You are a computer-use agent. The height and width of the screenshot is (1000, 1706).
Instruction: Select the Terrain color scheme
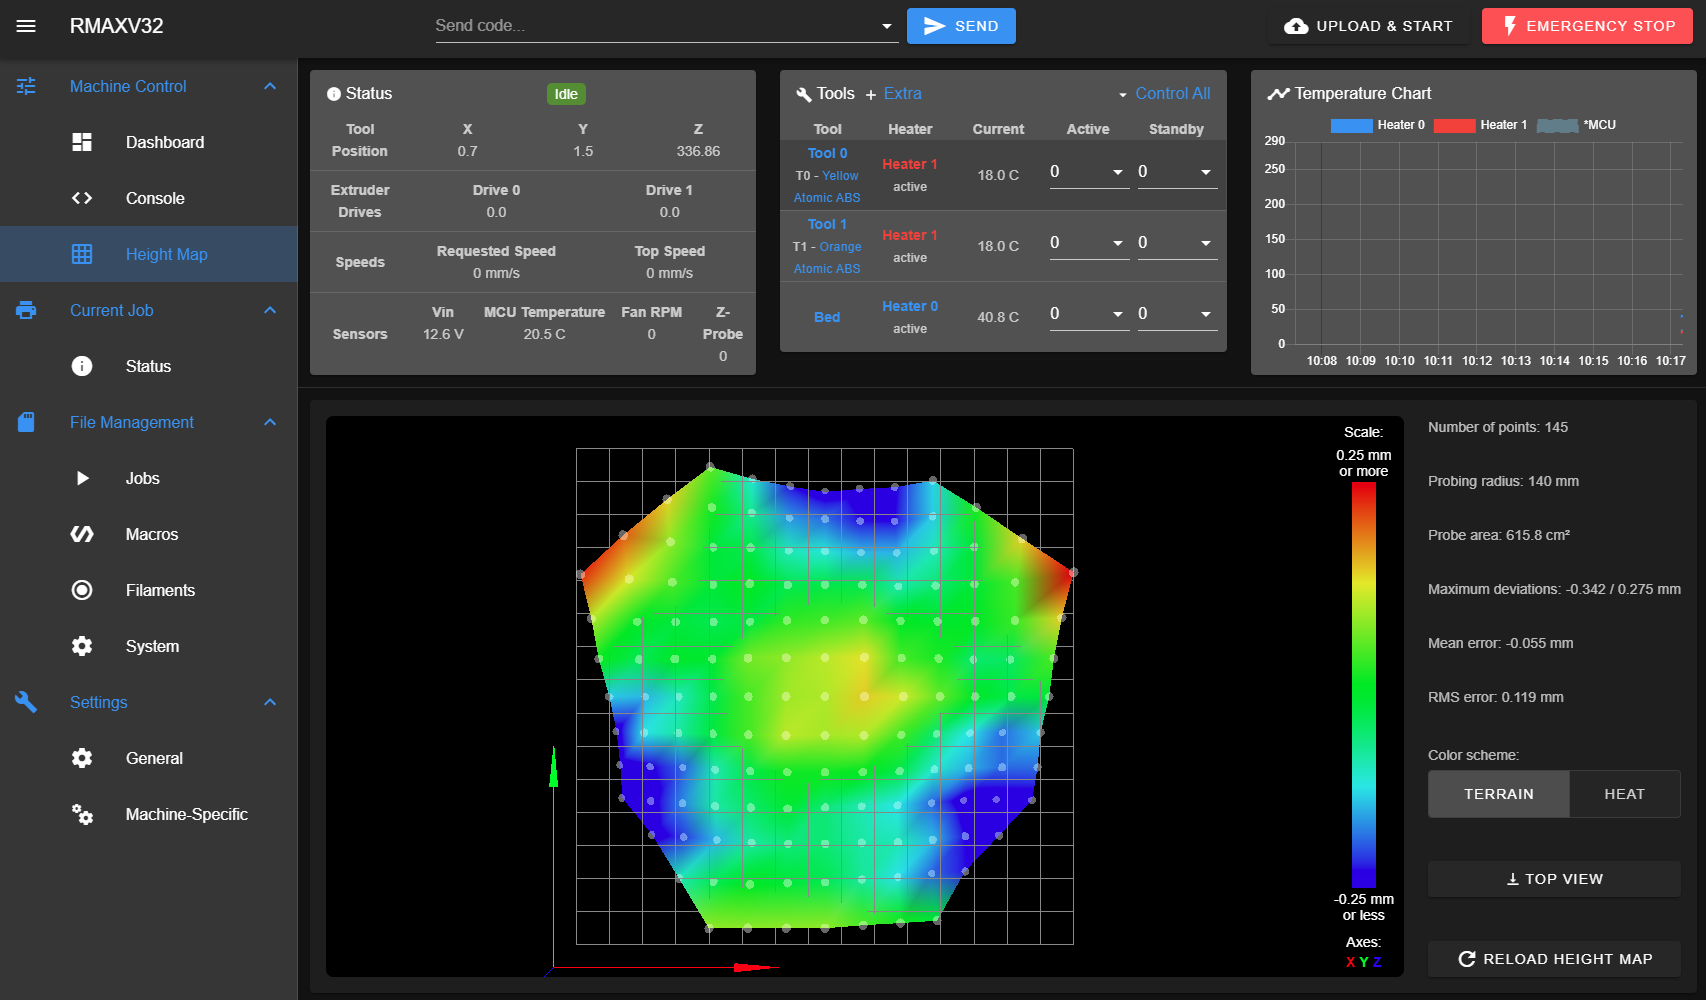pos(1498,794)
